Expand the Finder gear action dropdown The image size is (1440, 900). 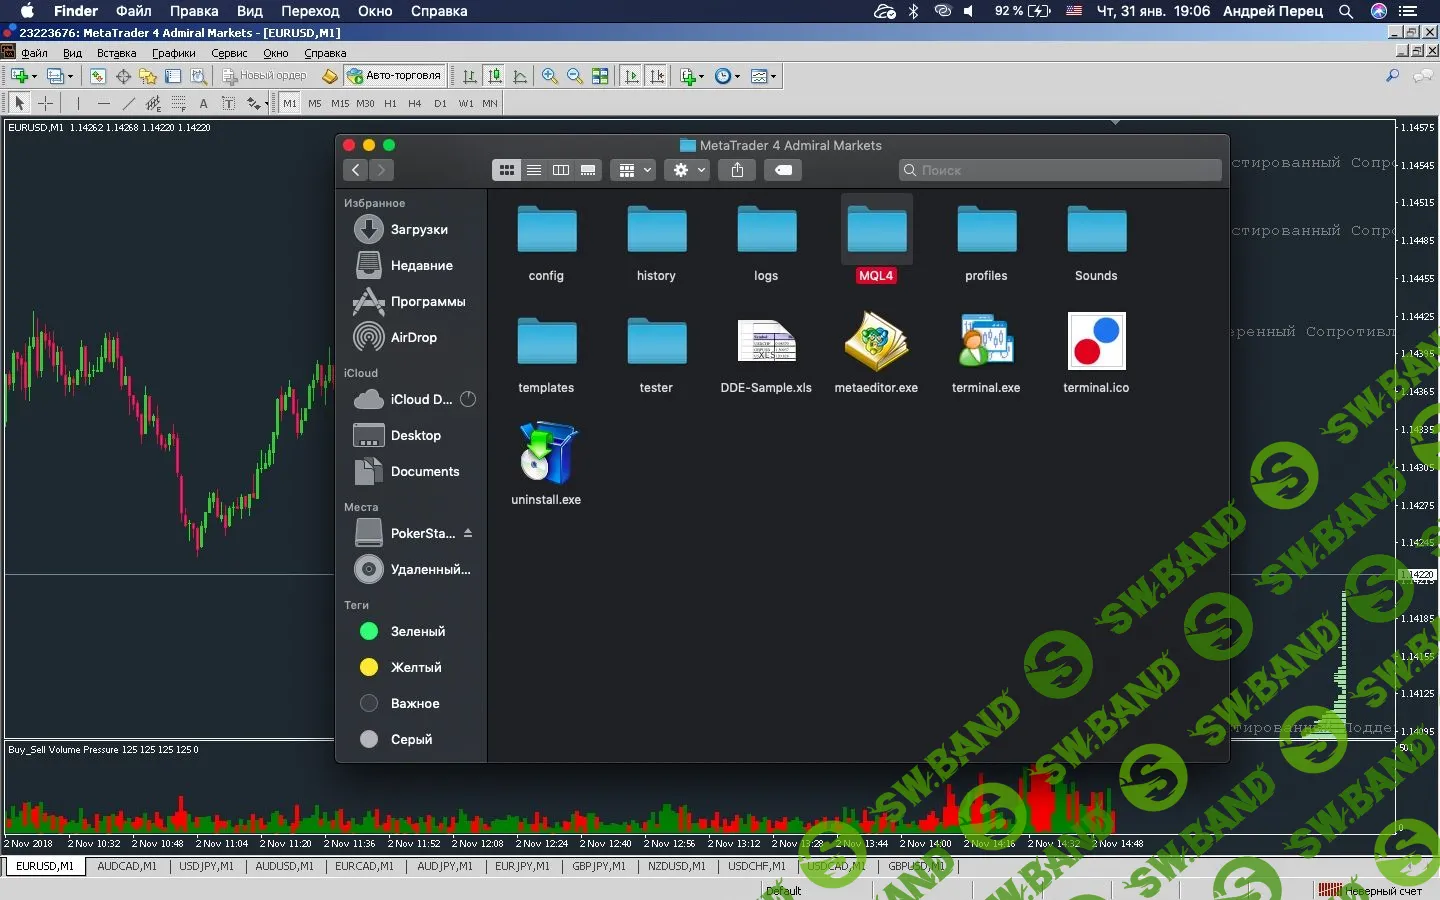coord(689,170)
